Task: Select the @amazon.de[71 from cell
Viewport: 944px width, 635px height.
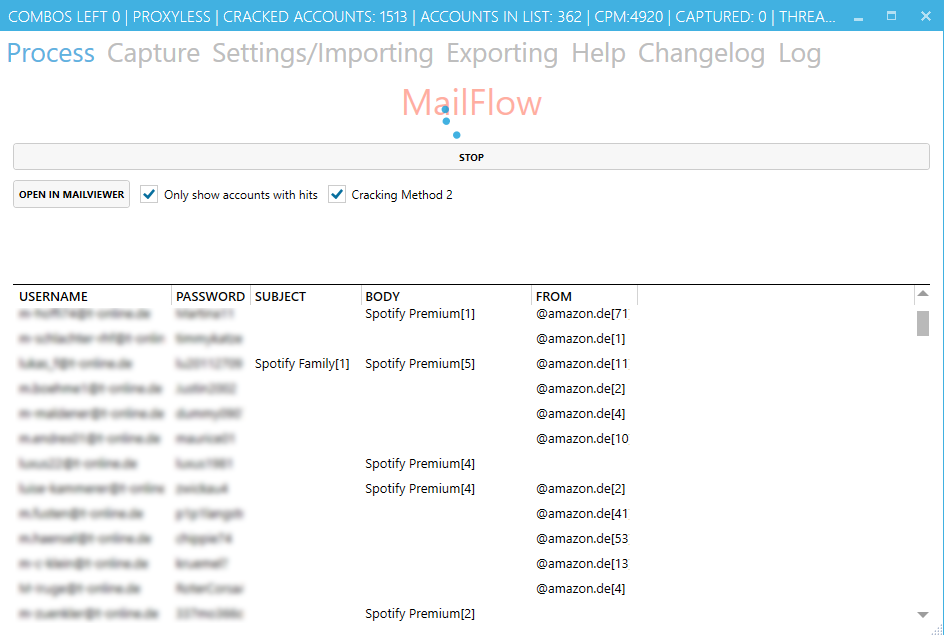Action: click(582, 314)
